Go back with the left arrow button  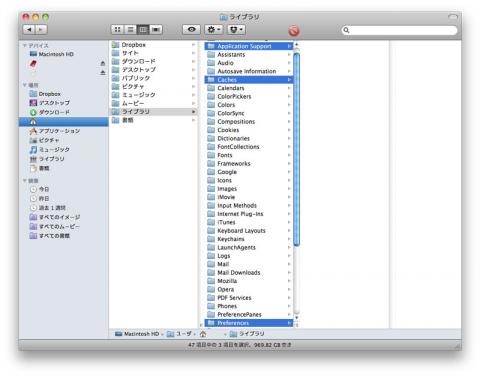coord(29,29)
